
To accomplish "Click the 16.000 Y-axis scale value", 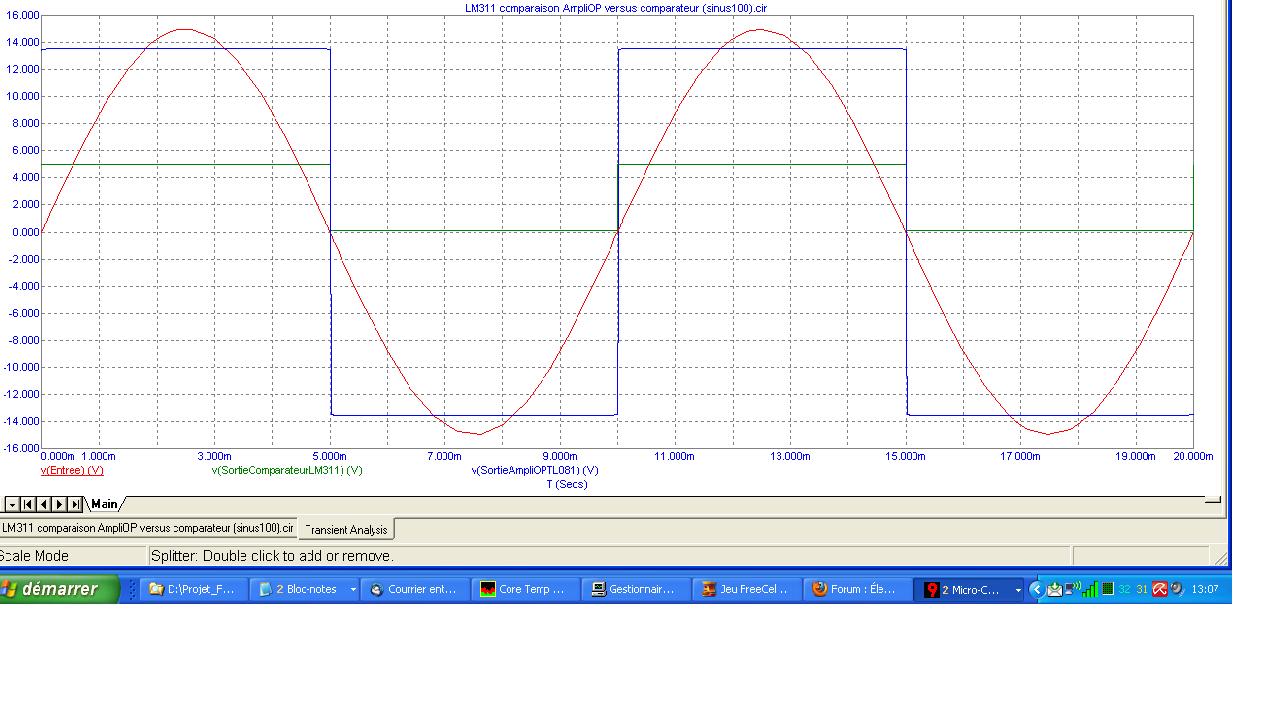I will pyautogui.click(x=22, y=15).
